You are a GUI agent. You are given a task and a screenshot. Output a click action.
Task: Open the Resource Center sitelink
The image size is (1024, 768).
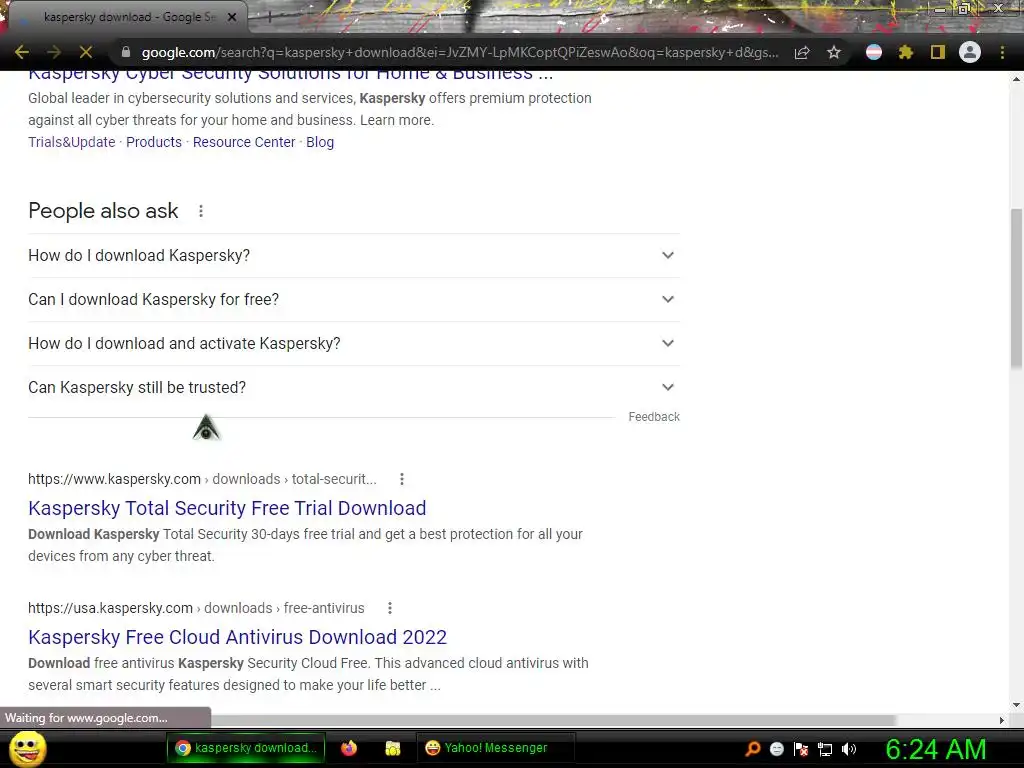[x=244, y=142]
